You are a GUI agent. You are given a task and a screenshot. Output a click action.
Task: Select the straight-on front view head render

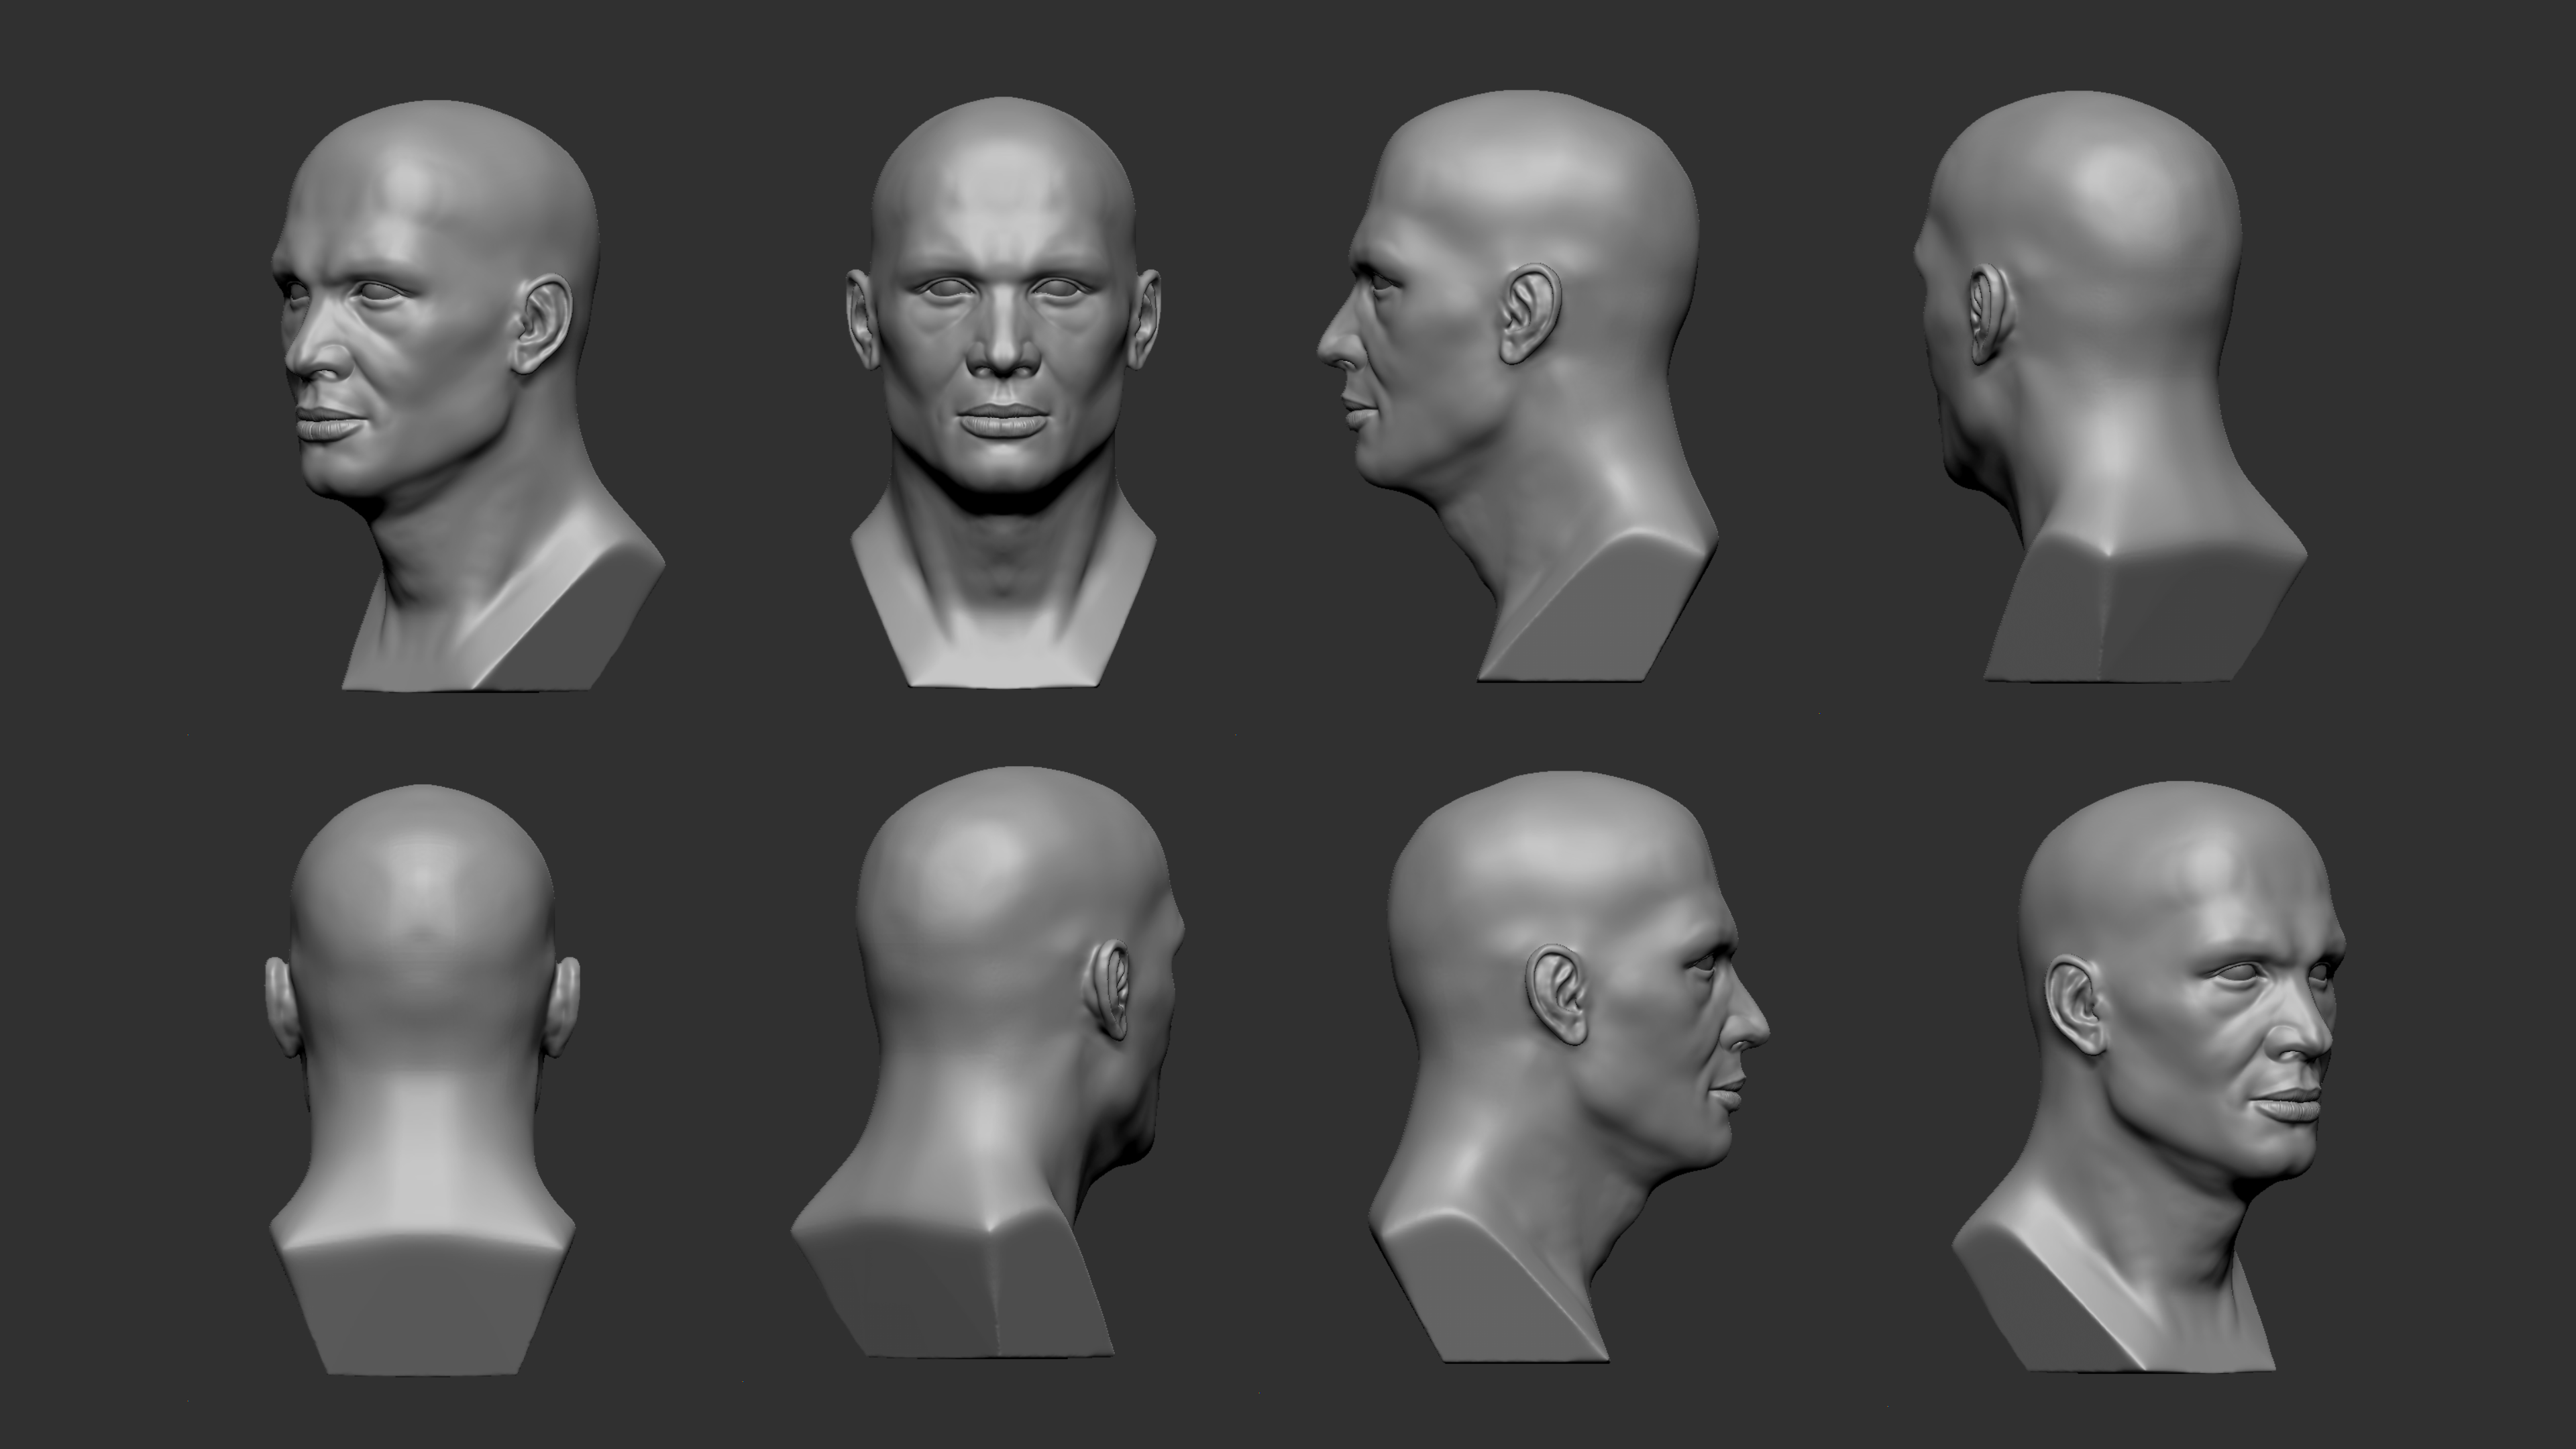[1004, 392]
